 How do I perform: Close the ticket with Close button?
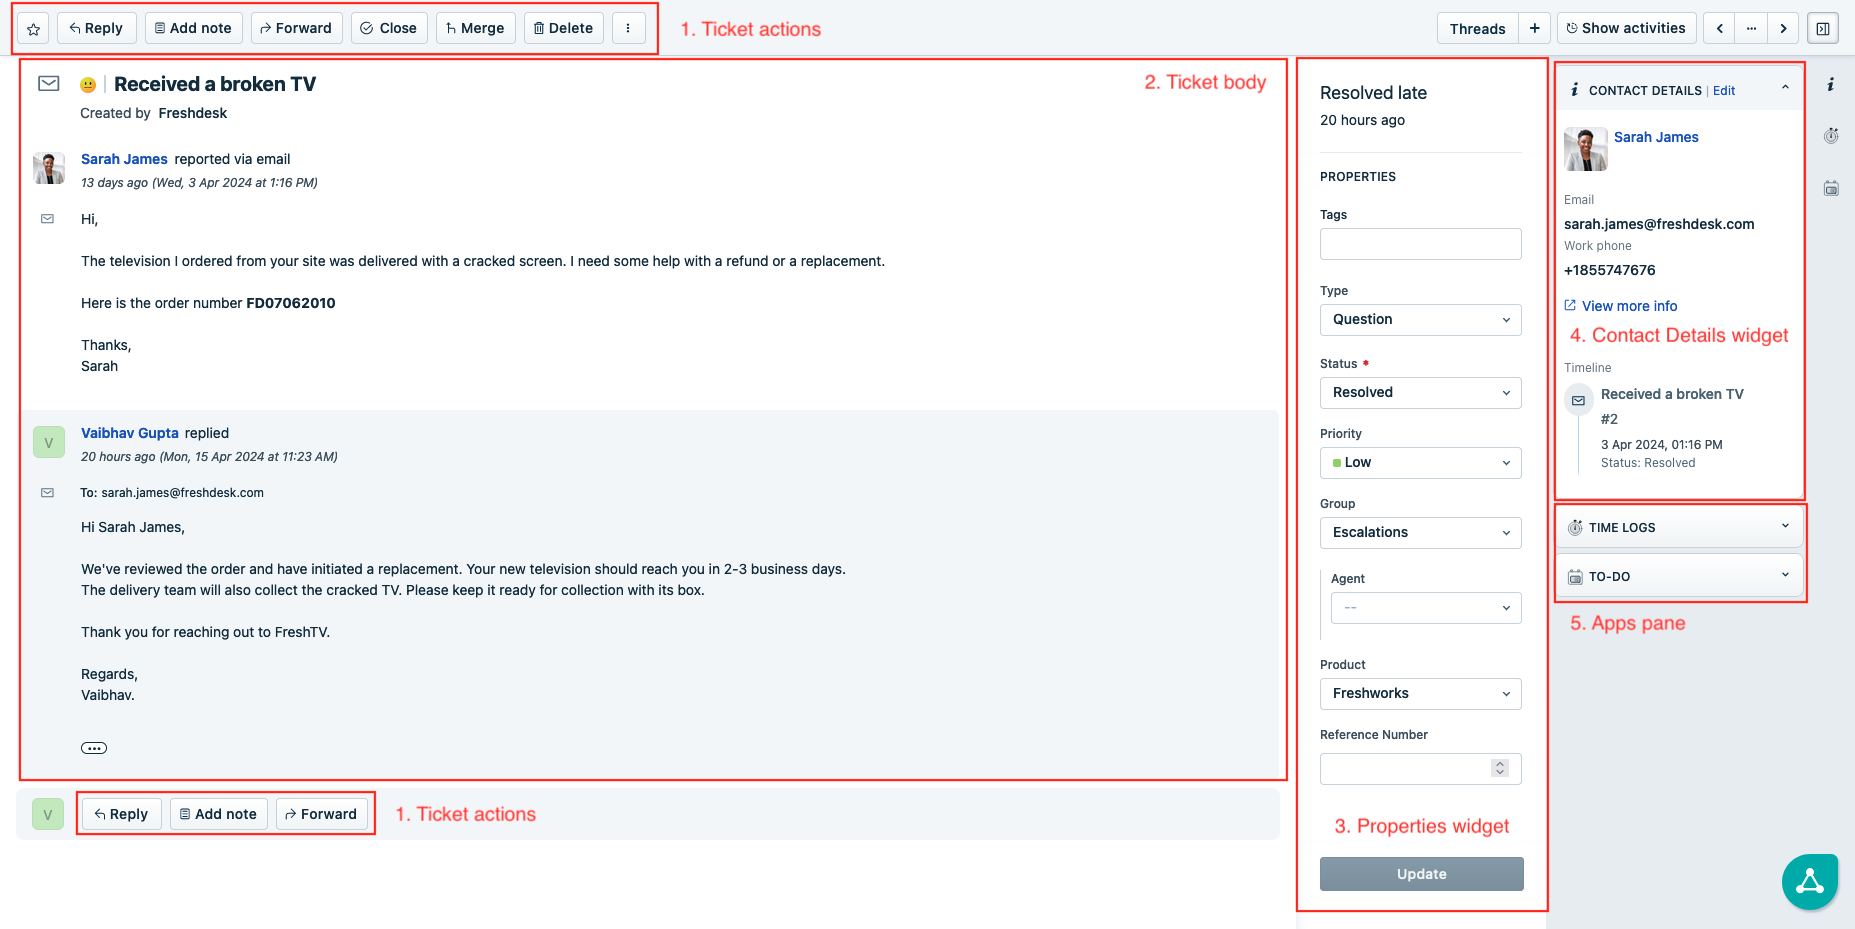click(x=389, y=28)
